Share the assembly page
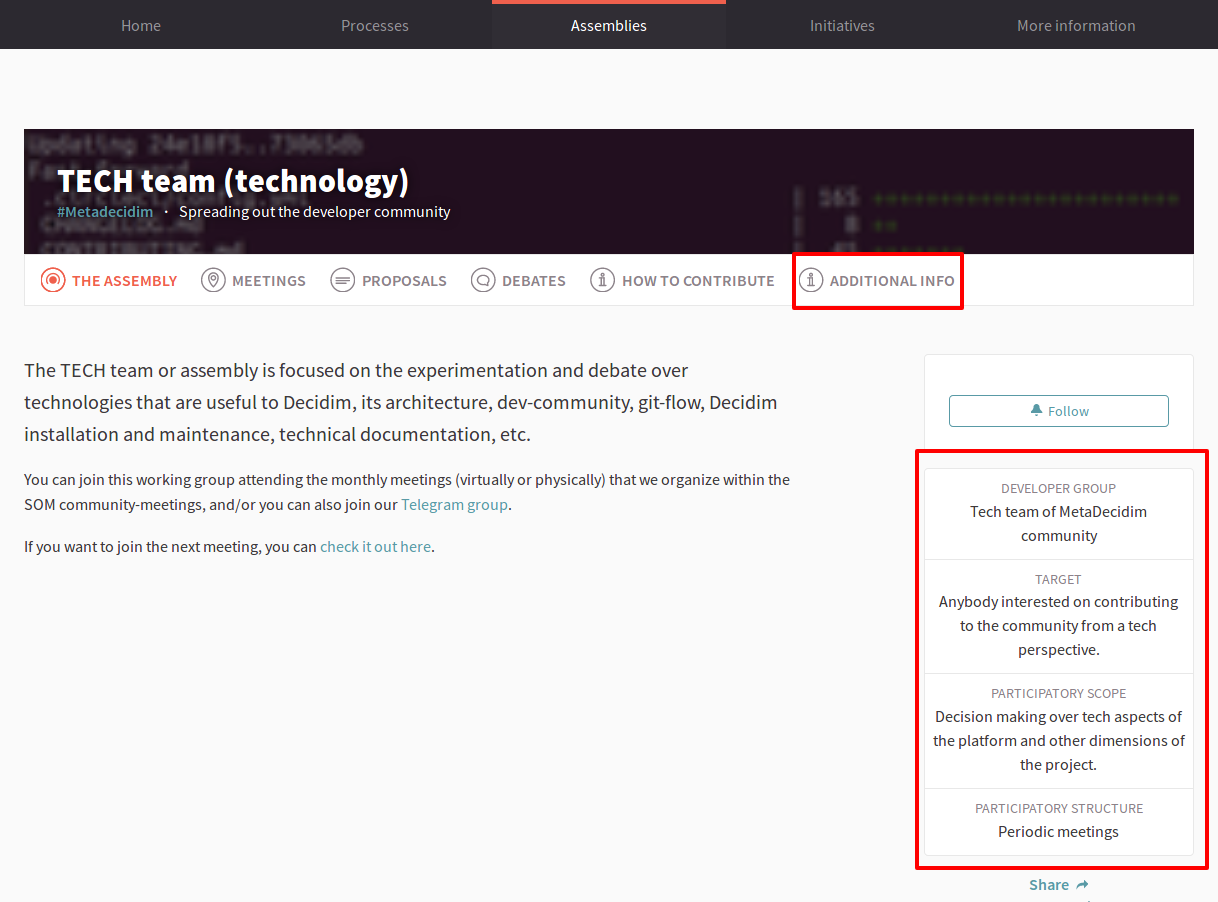1218x902 pixels. click(x=1050, y=884)
